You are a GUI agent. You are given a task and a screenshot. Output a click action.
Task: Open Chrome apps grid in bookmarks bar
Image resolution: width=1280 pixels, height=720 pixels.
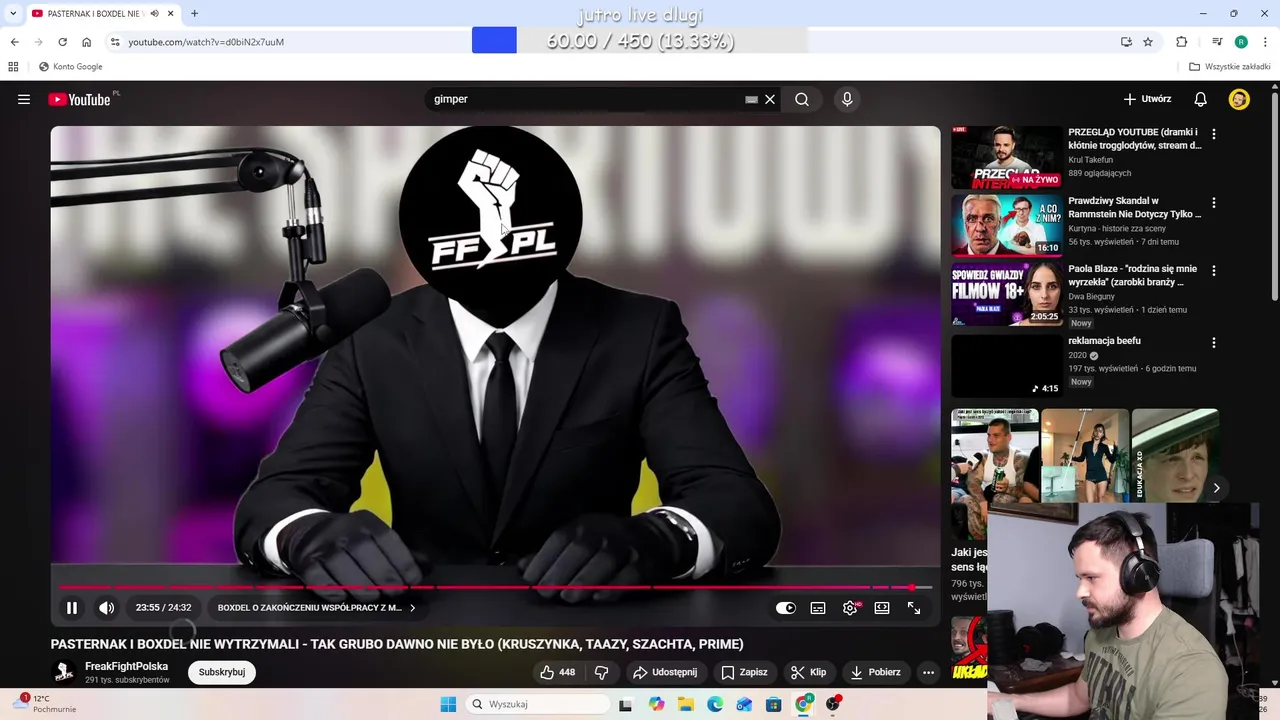tap(13, 67)
